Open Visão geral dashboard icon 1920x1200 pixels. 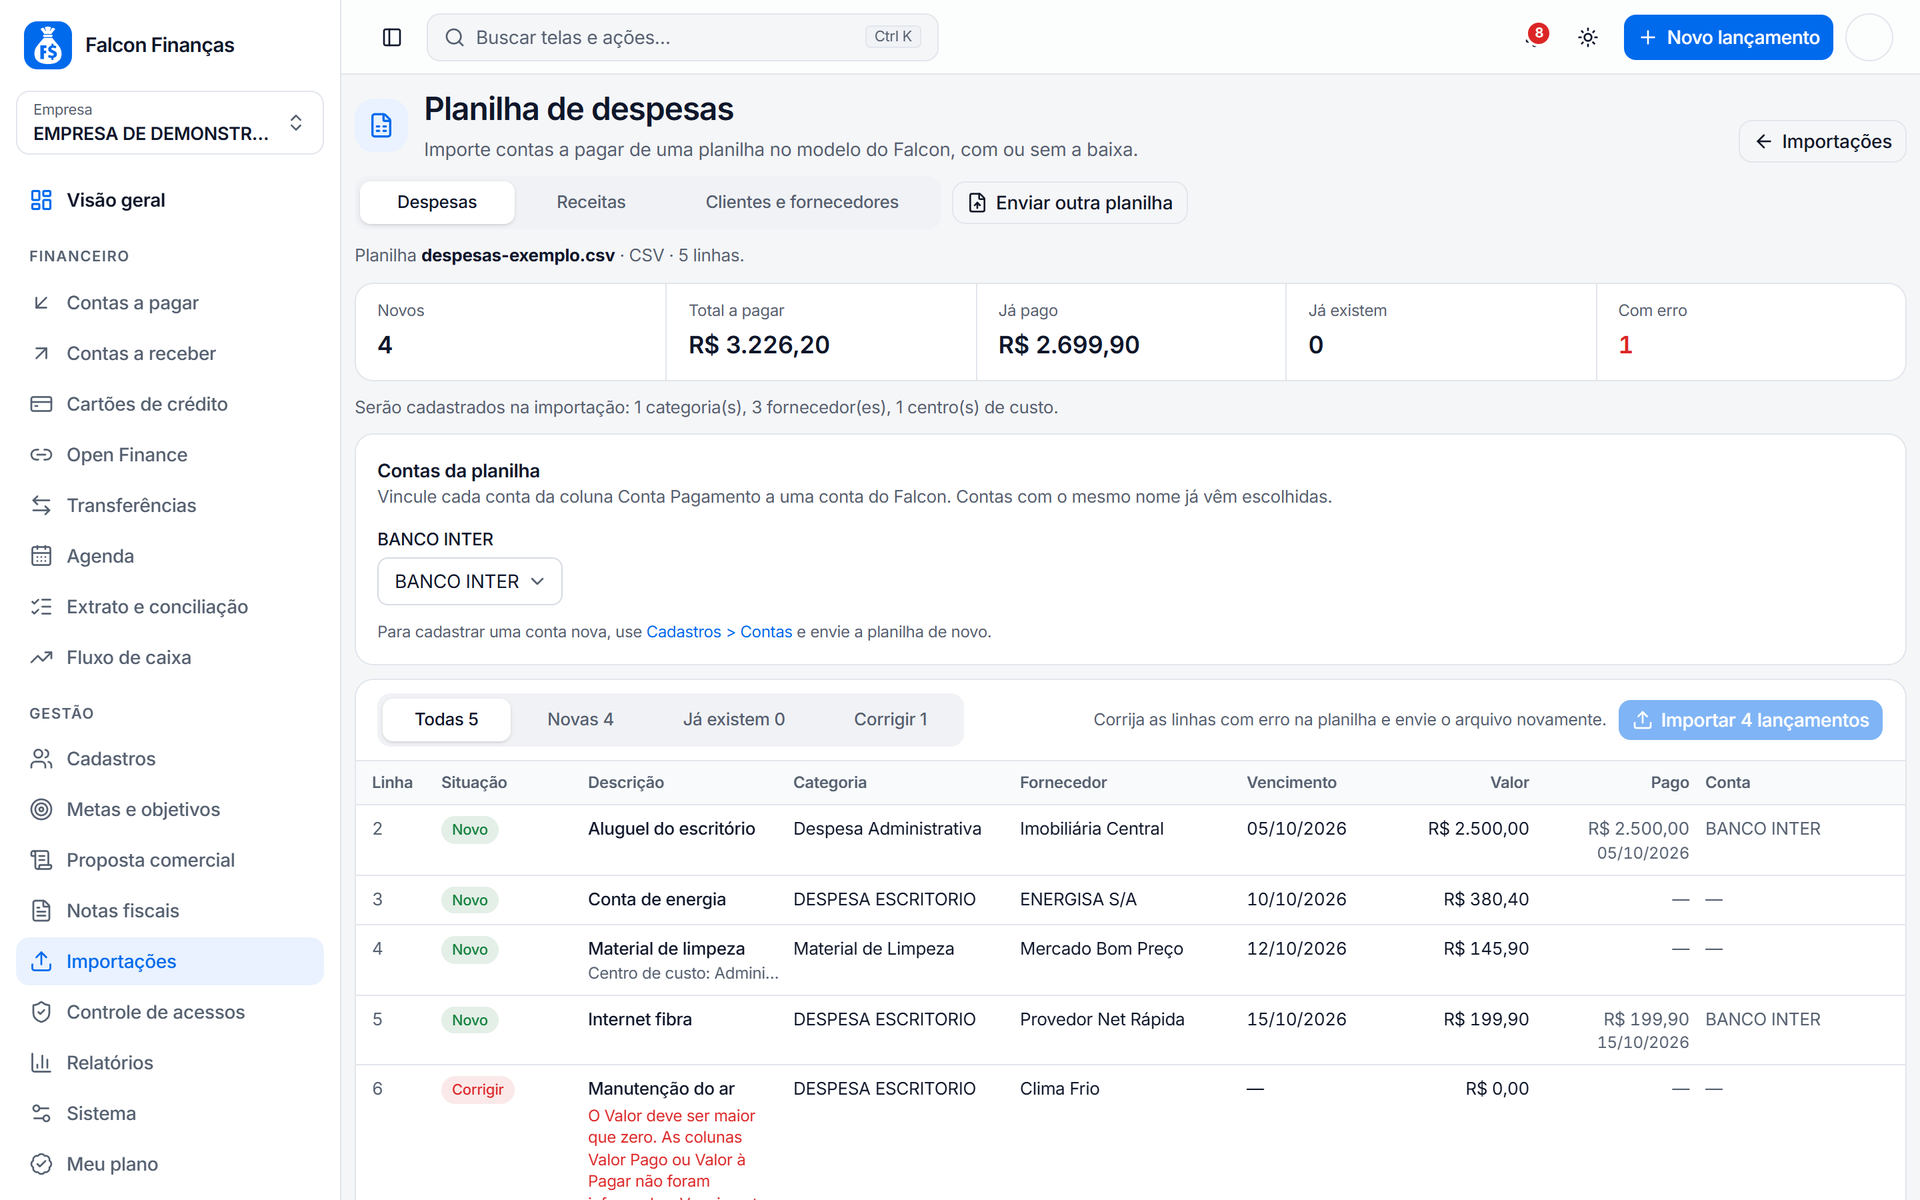[x=41, y=200]
